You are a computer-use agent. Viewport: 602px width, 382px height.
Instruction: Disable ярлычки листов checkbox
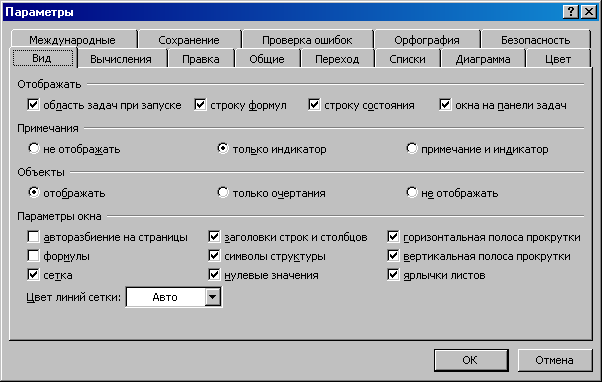(x=393, y=275)
